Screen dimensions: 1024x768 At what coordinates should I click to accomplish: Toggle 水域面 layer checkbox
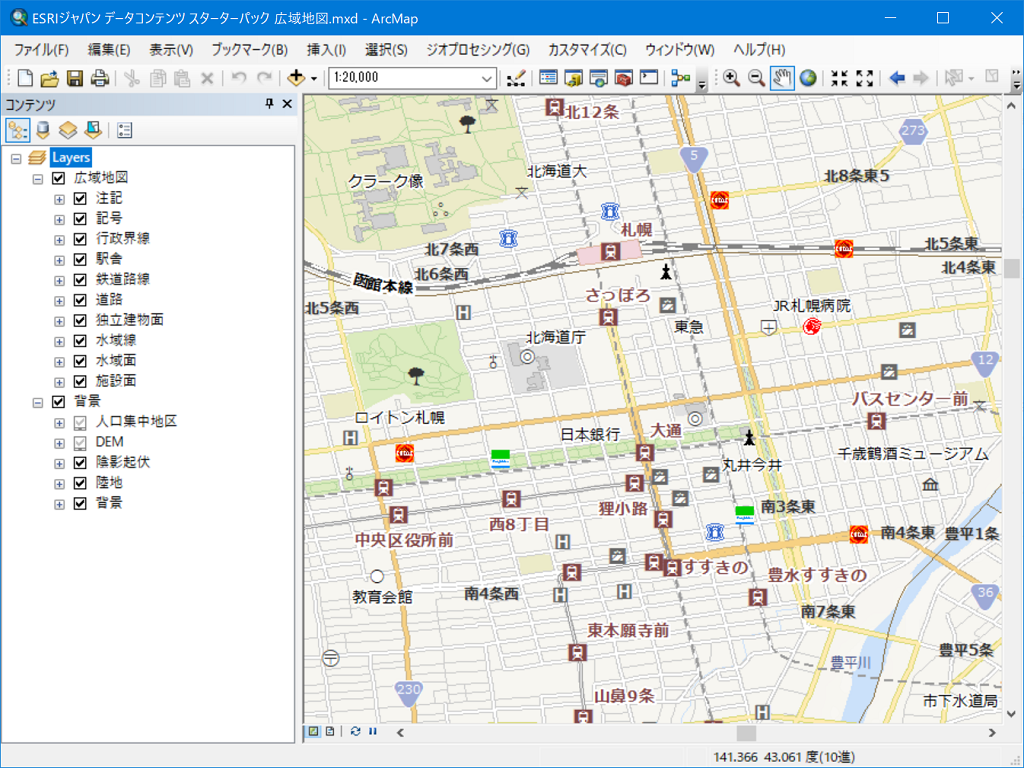pyautogui.click(x=80, y=361)
